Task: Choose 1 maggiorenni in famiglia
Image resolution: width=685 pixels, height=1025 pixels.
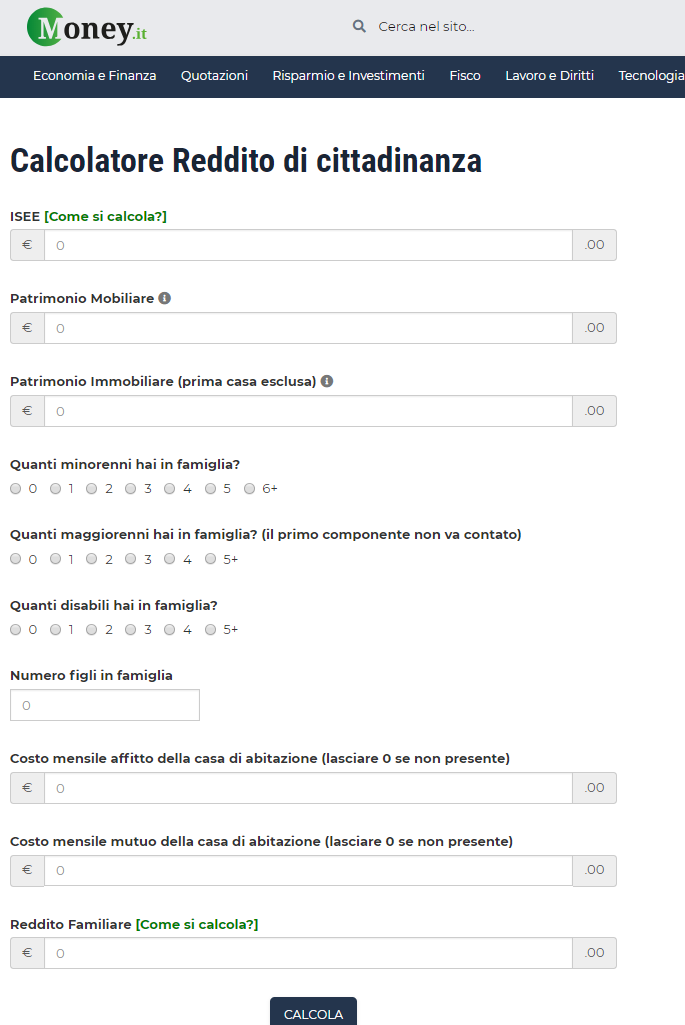Action: tap(56, 559)
